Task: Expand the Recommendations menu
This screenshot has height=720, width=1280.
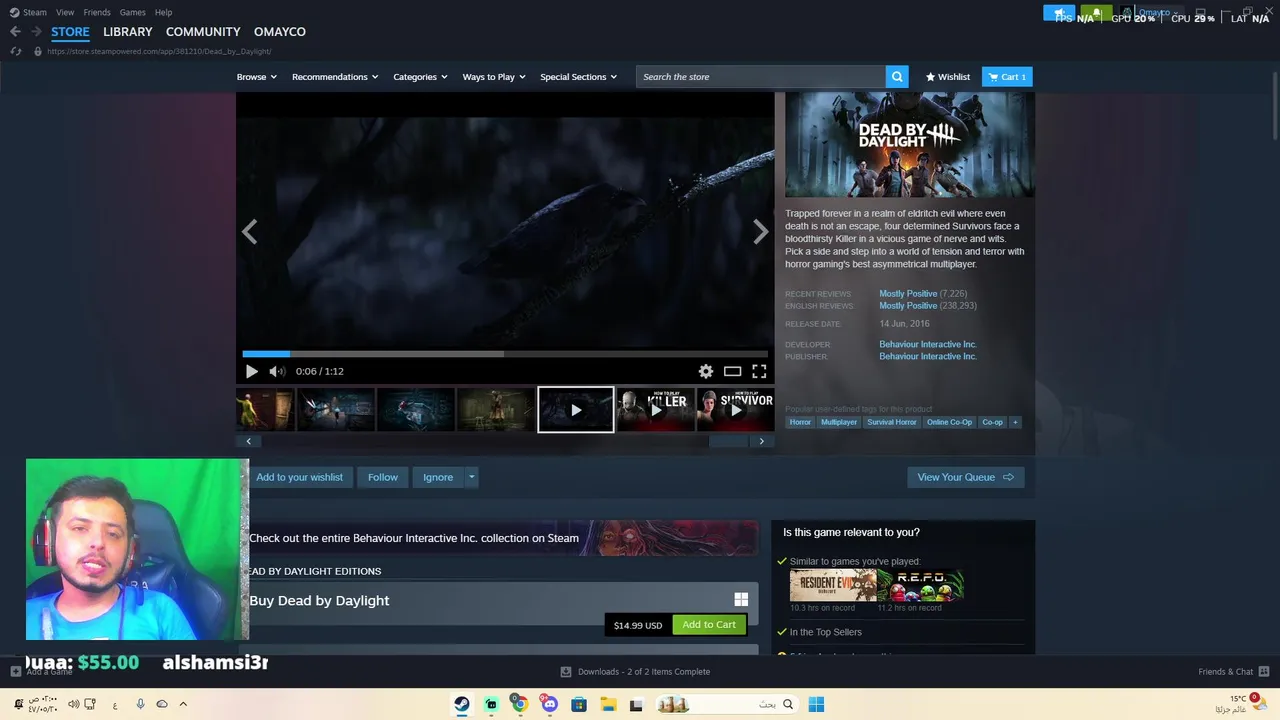Action: 335,77
